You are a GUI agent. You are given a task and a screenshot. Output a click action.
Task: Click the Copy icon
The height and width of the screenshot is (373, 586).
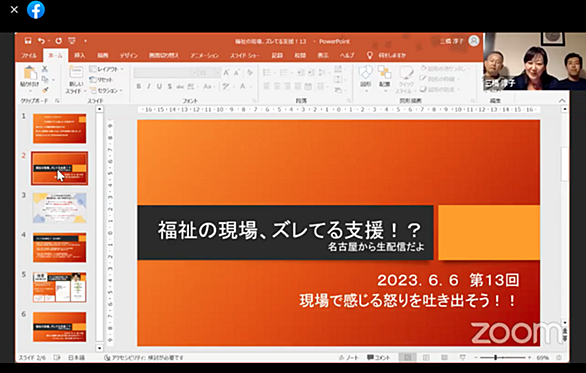pos(45,80)
